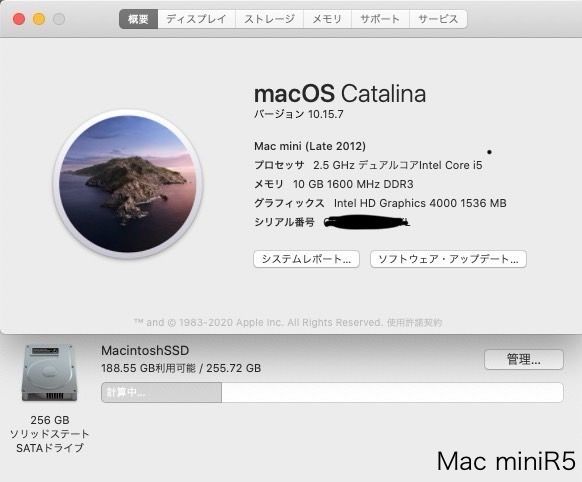Viewport: 582px width, 482px height.
Task: Open the 使用許諾契約 license agreement link
Action: tap(414, 322)
